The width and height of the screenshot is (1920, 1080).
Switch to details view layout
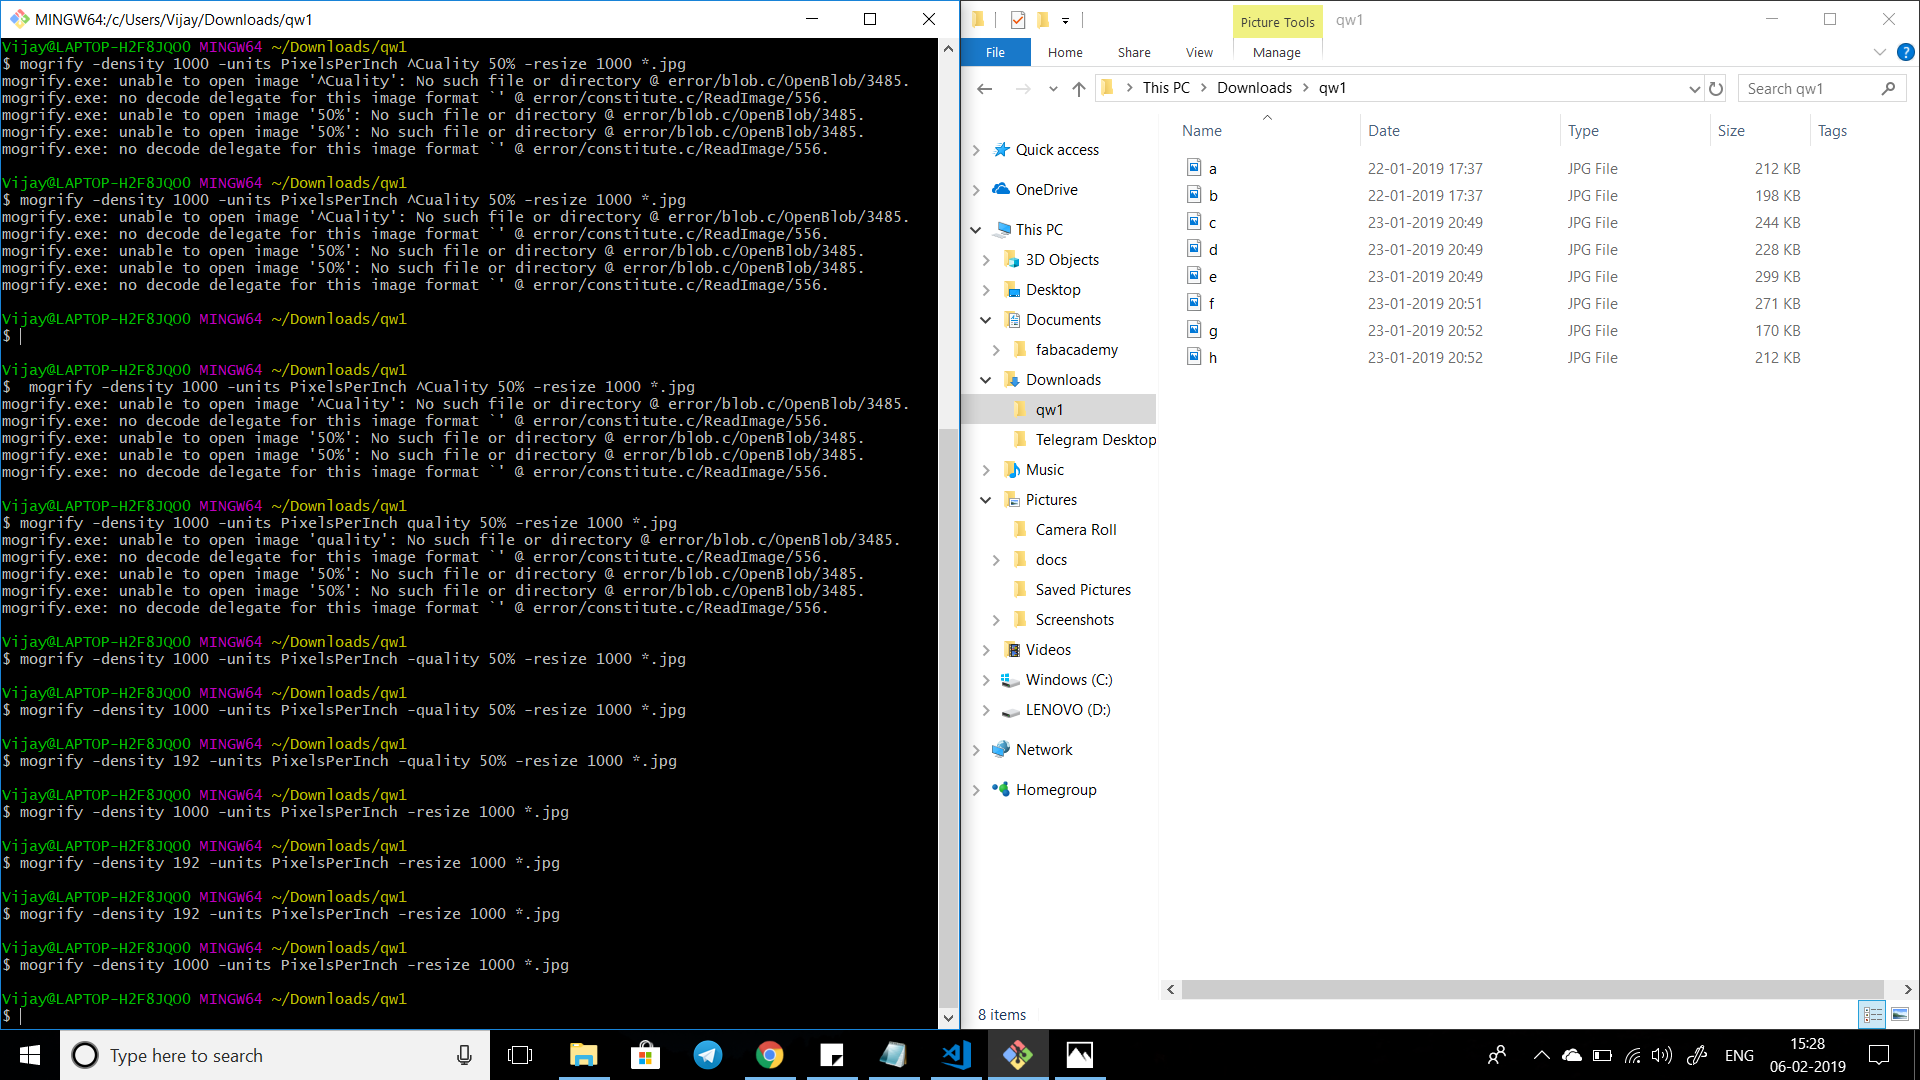click(1872, 1014)
